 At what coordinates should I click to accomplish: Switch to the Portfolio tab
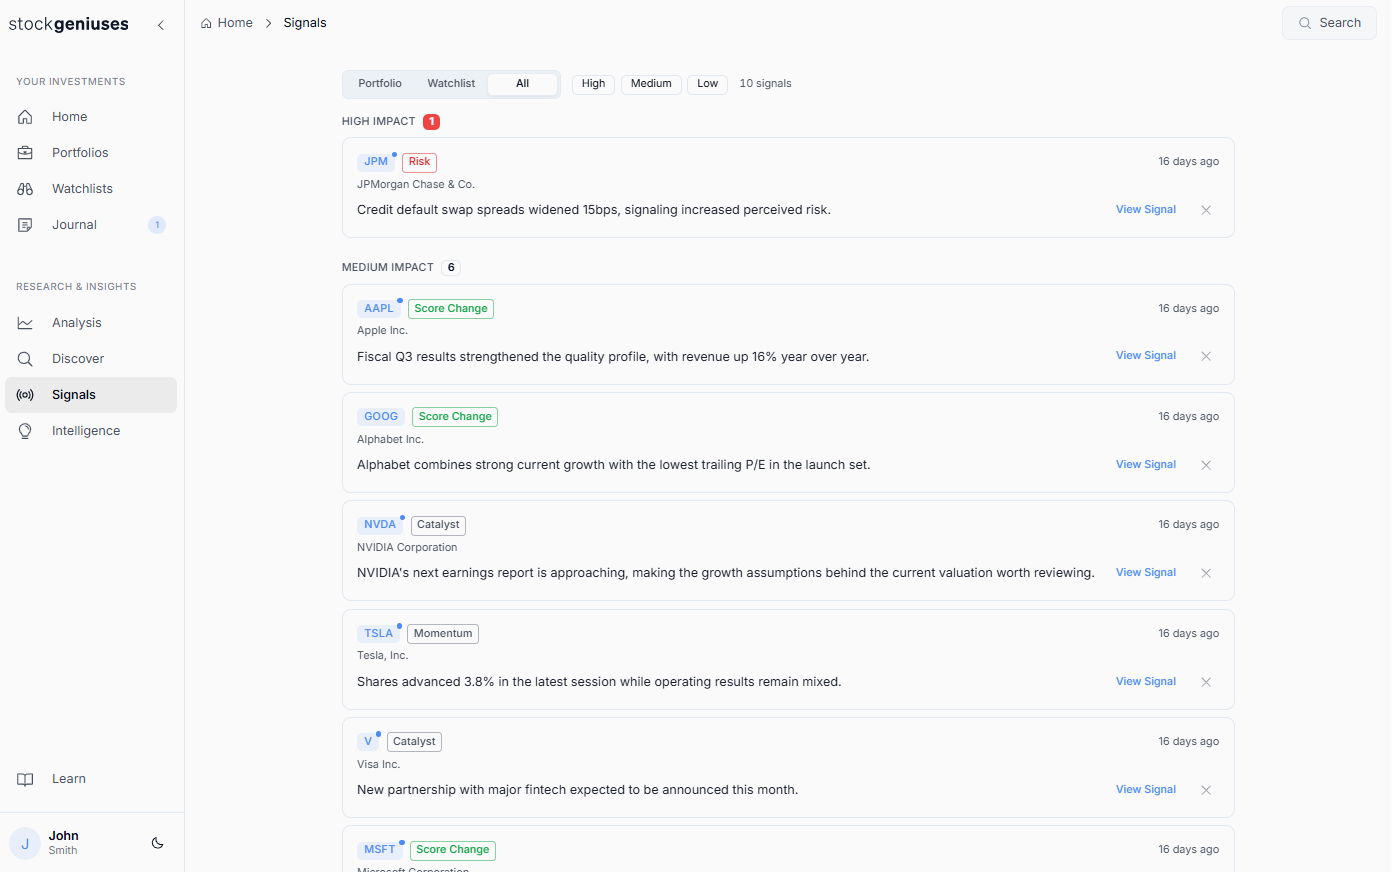pyautogui.click(x=380, y=84)
